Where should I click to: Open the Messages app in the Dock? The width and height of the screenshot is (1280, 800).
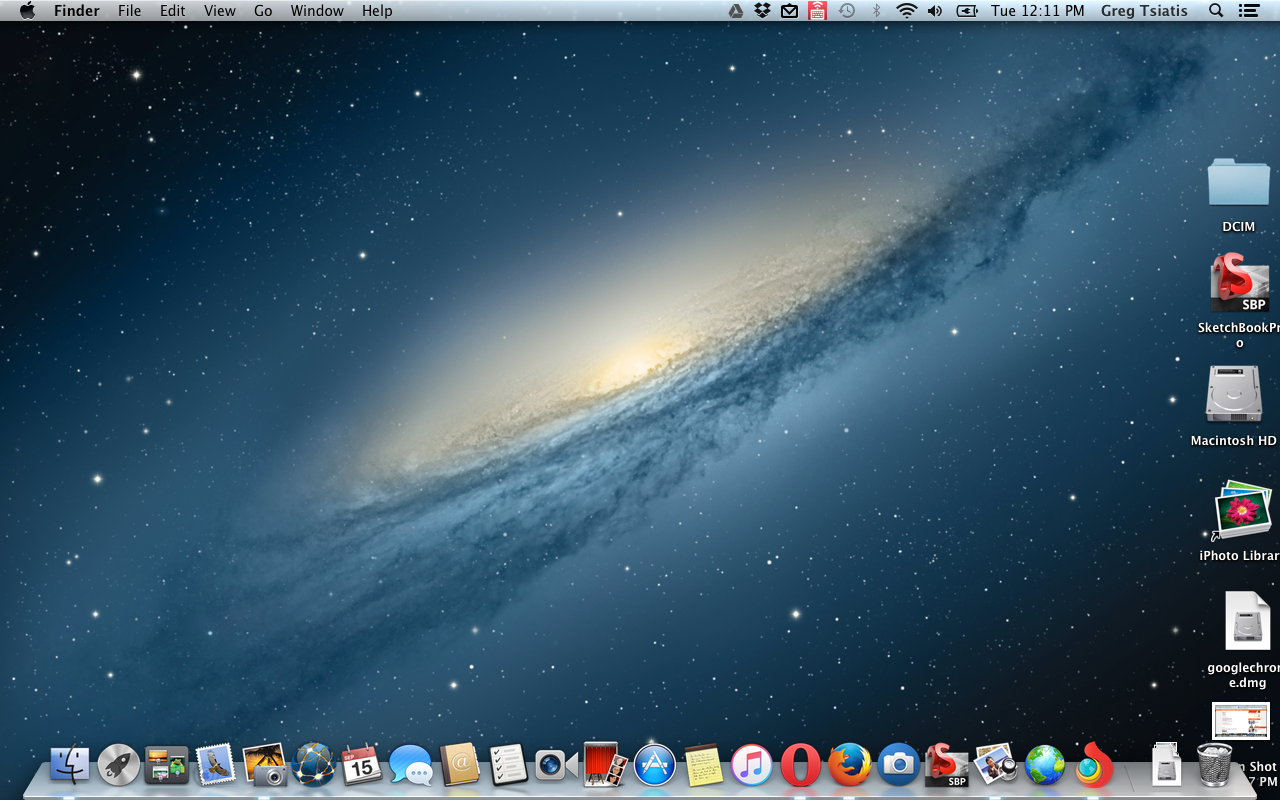[x=411, y=766]
